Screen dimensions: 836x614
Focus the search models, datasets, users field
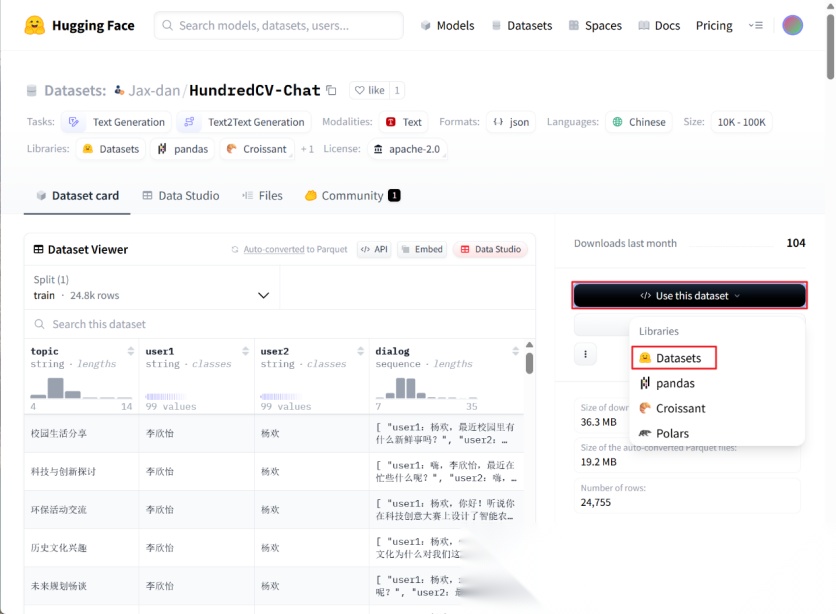pos(279,26)
